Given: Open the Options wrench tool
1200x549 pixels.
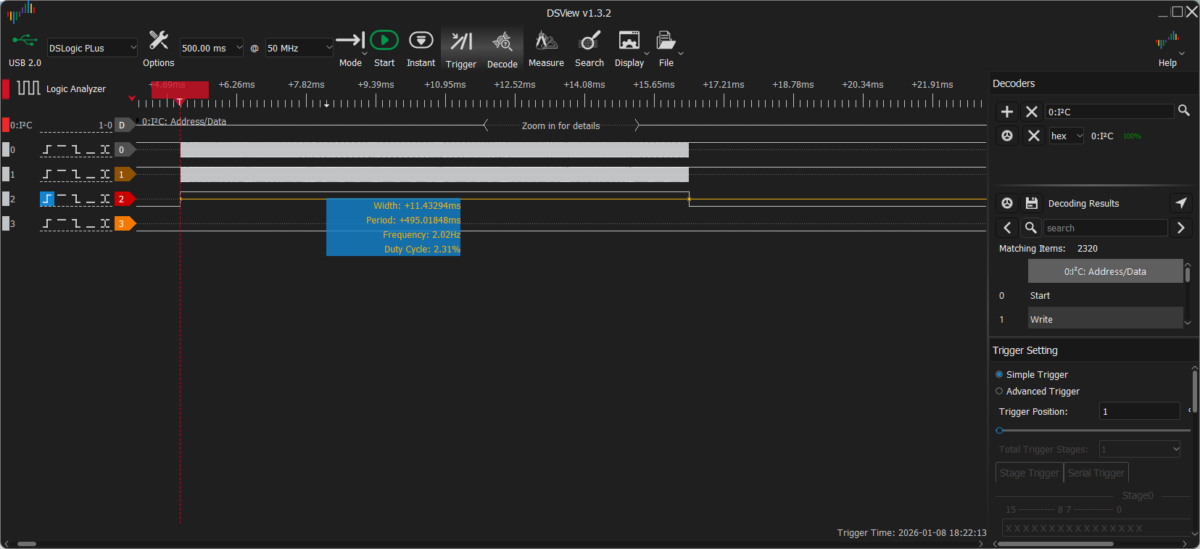Looking at the screenshot, I should point(158,41).
